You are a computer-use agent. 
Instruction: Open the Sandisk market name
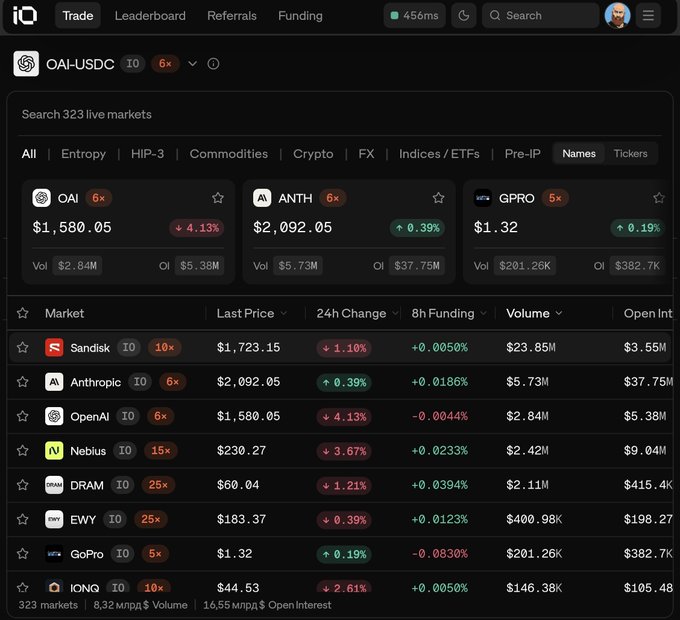click(90, 348)
